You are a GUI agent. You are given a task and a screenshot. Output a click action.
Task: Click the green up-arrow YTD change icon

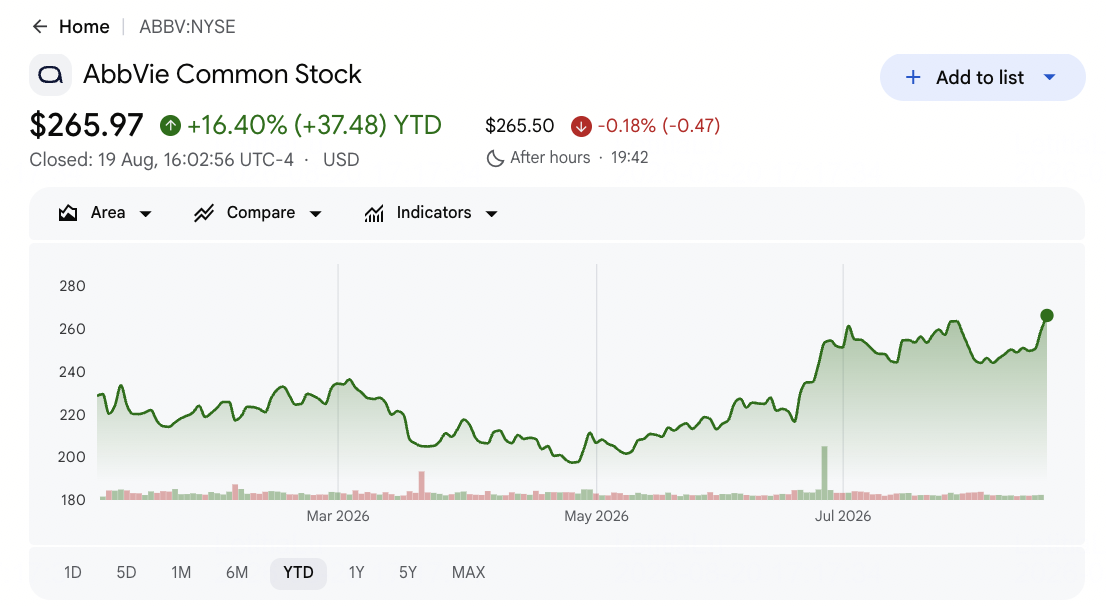click(170, 126)
